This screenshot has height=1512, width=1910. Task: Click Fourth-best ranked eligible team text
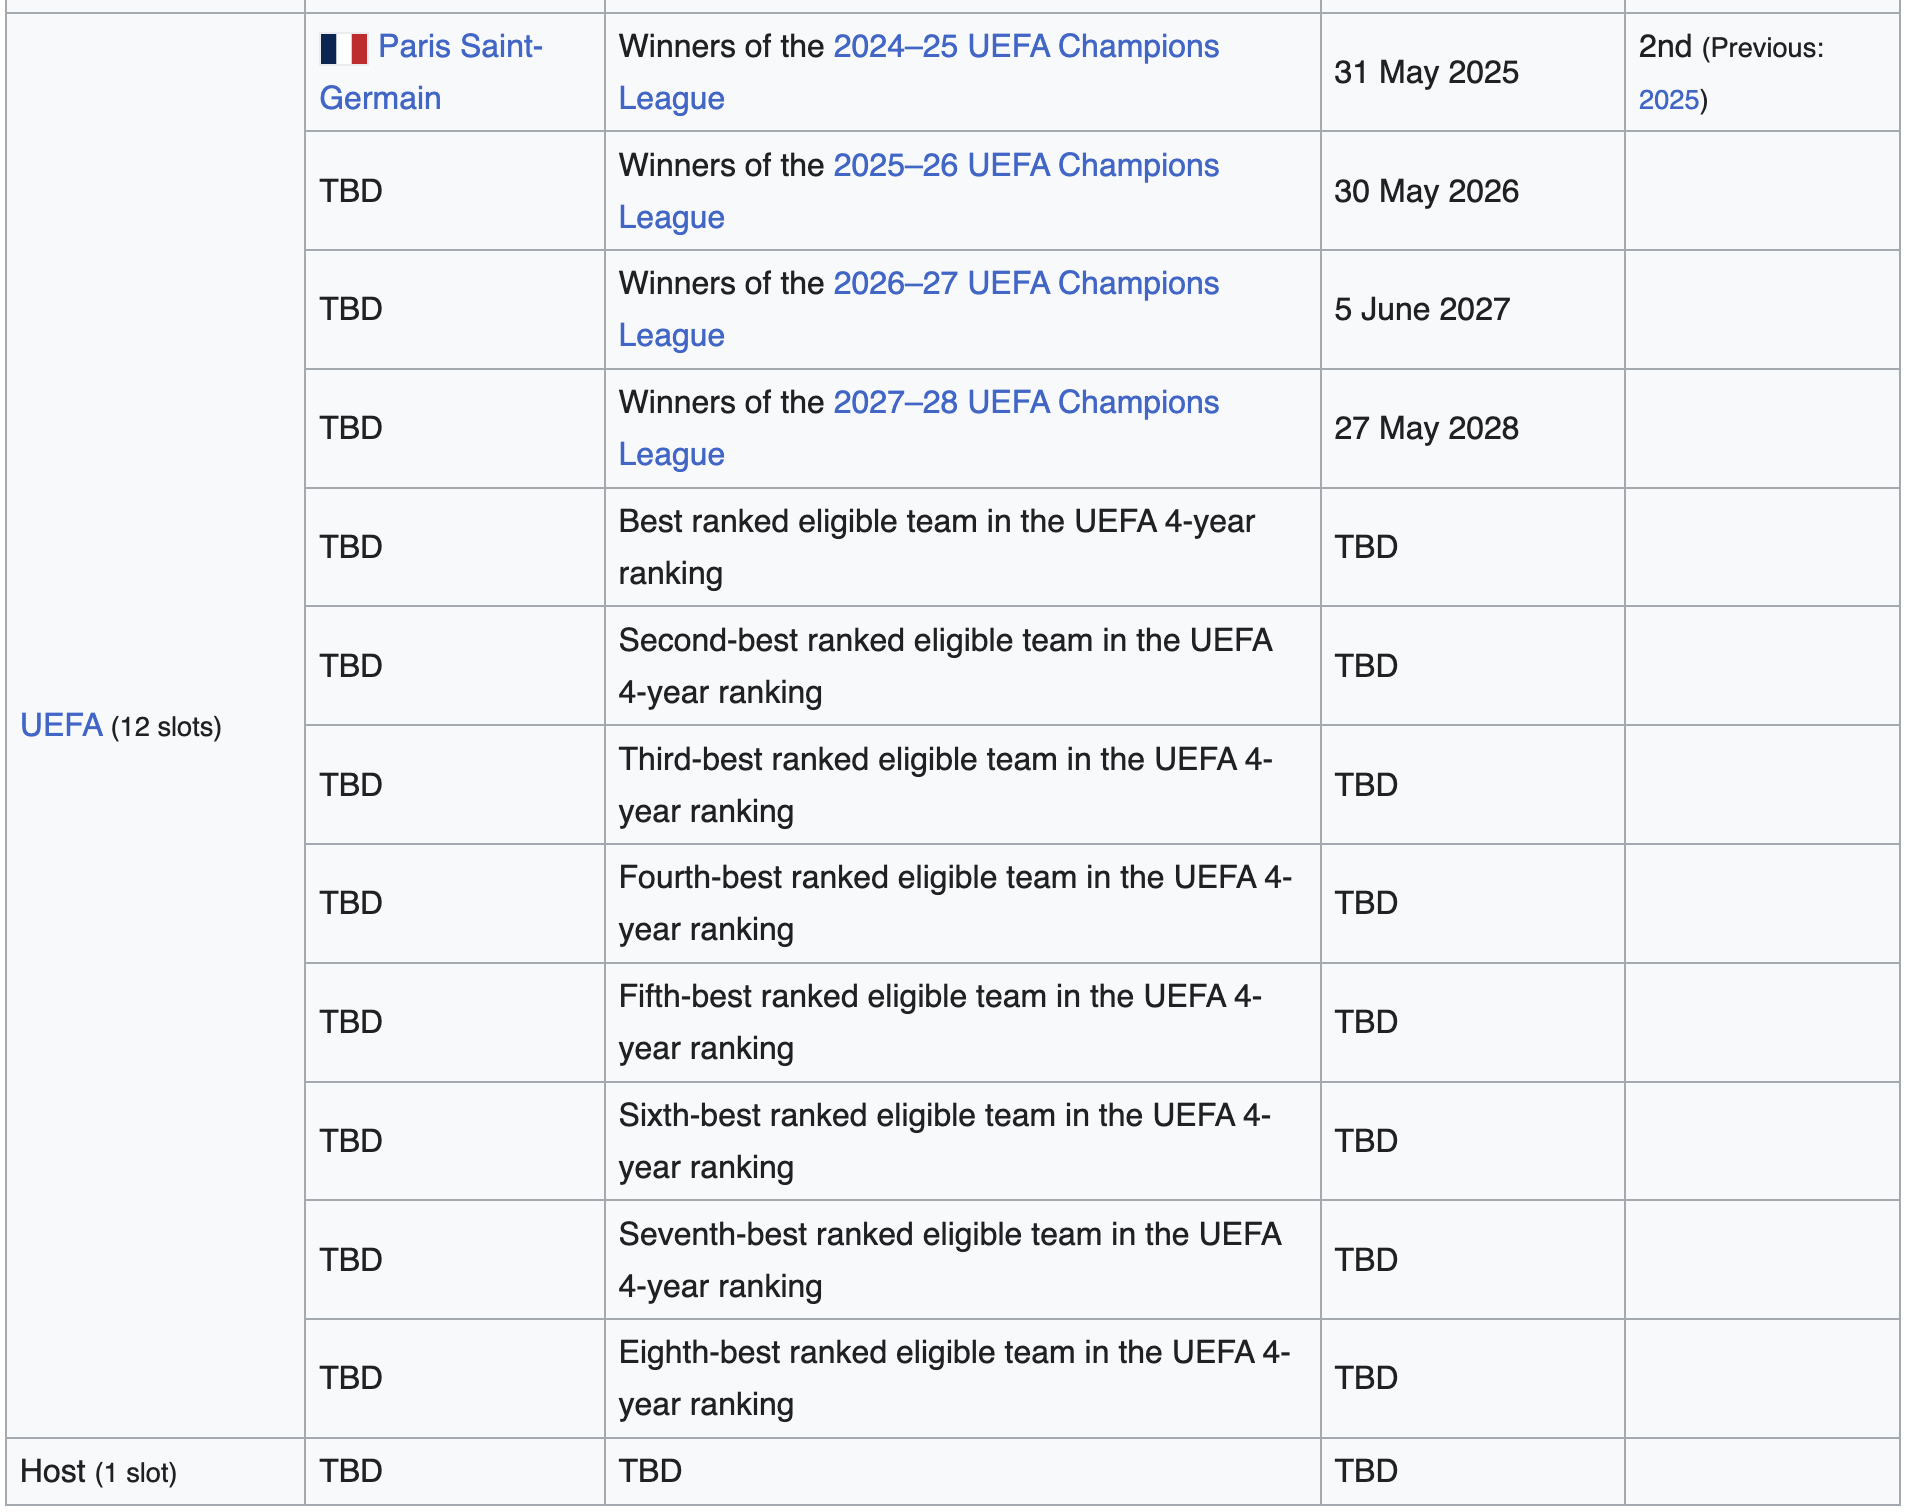click(x=956, y=903)
